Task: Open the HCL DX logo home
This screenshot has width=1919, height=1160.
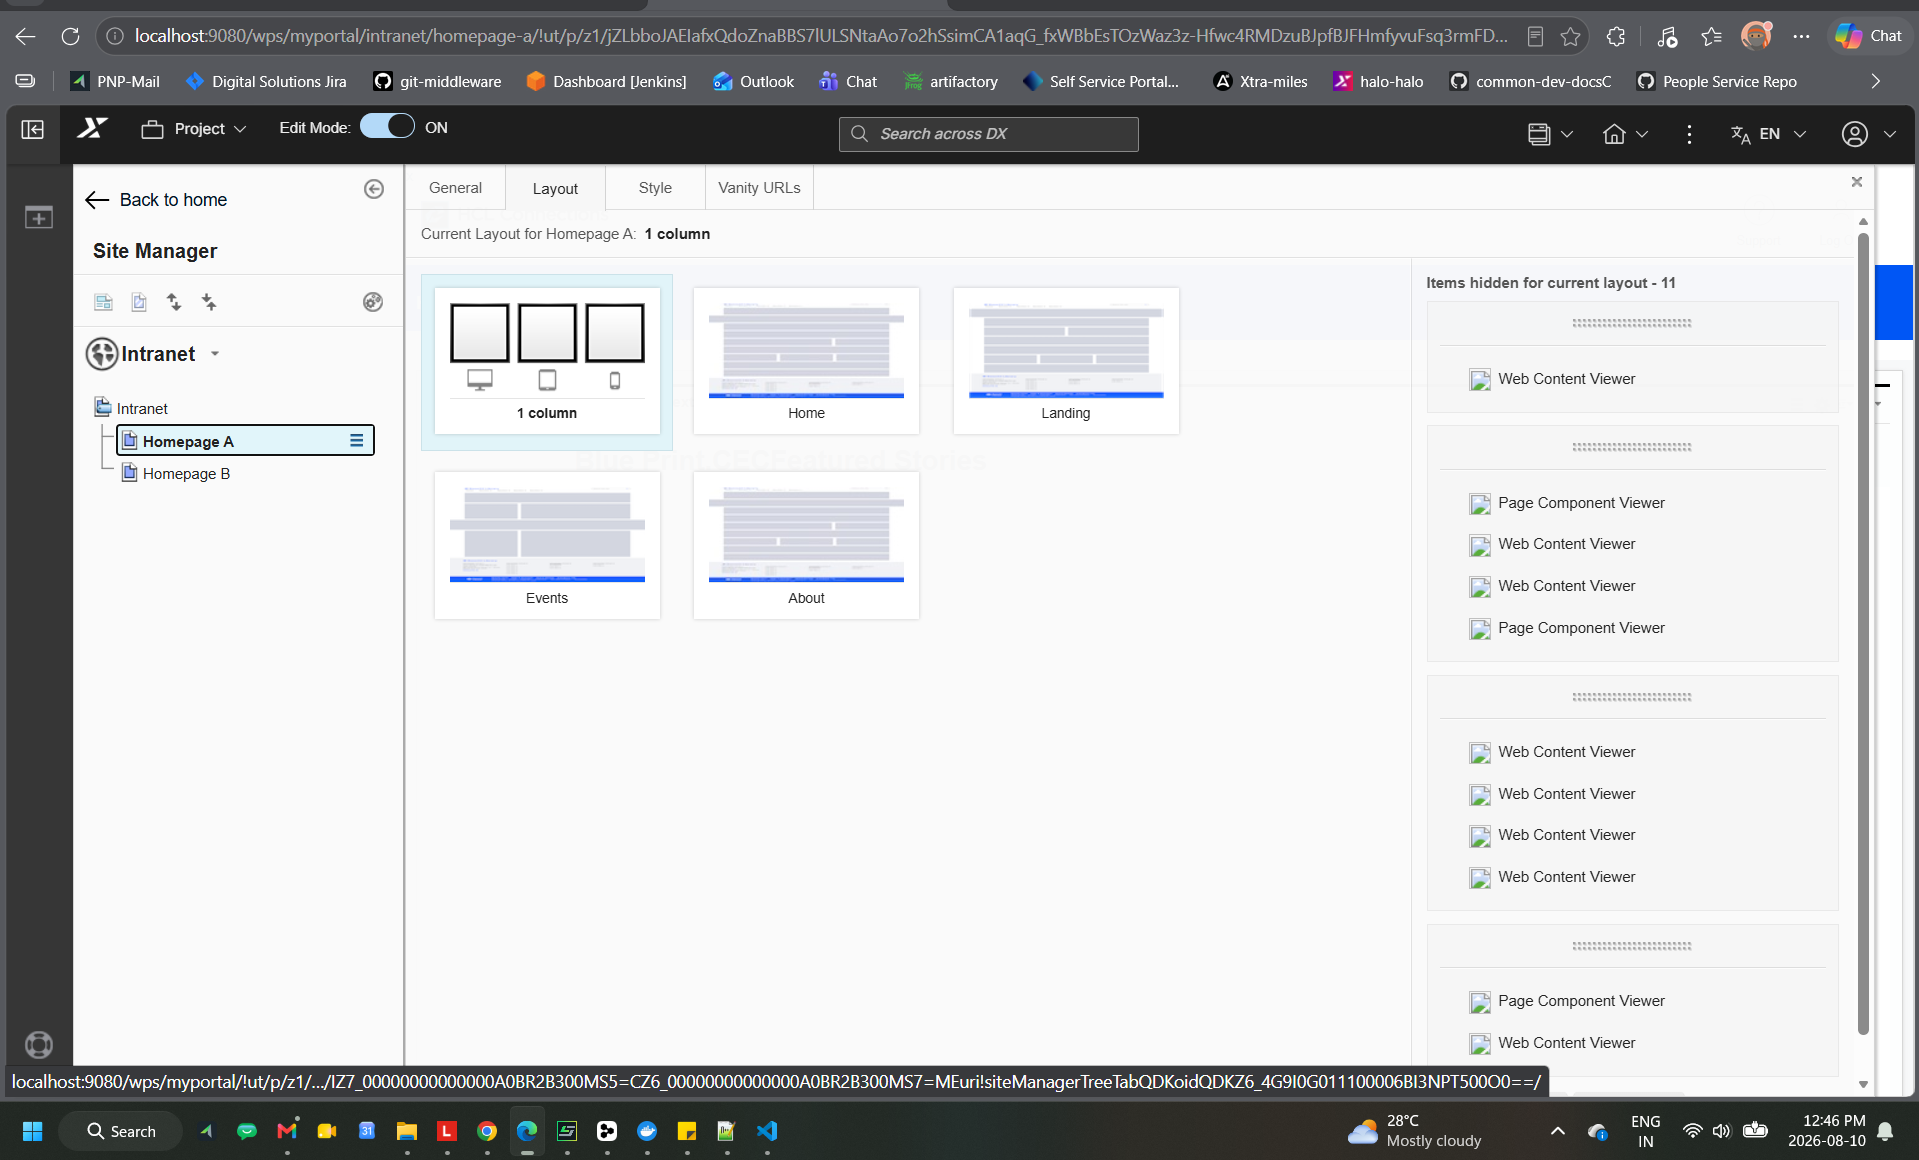Action: tap(93, 128)
